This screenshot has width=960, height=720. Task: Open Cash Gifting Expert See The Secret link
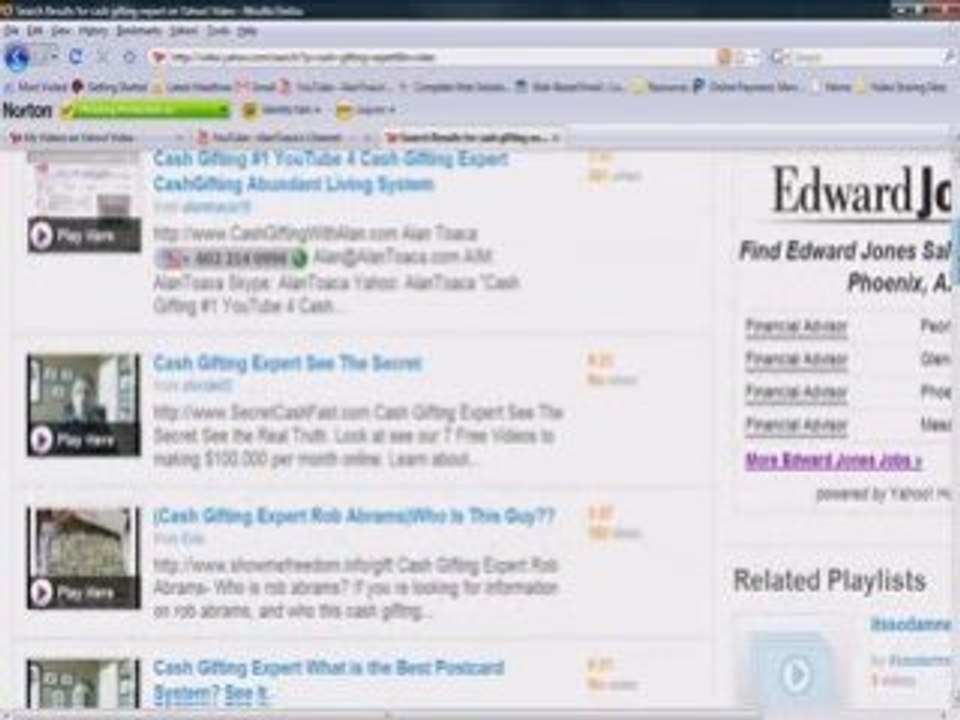tap(287, 363)
